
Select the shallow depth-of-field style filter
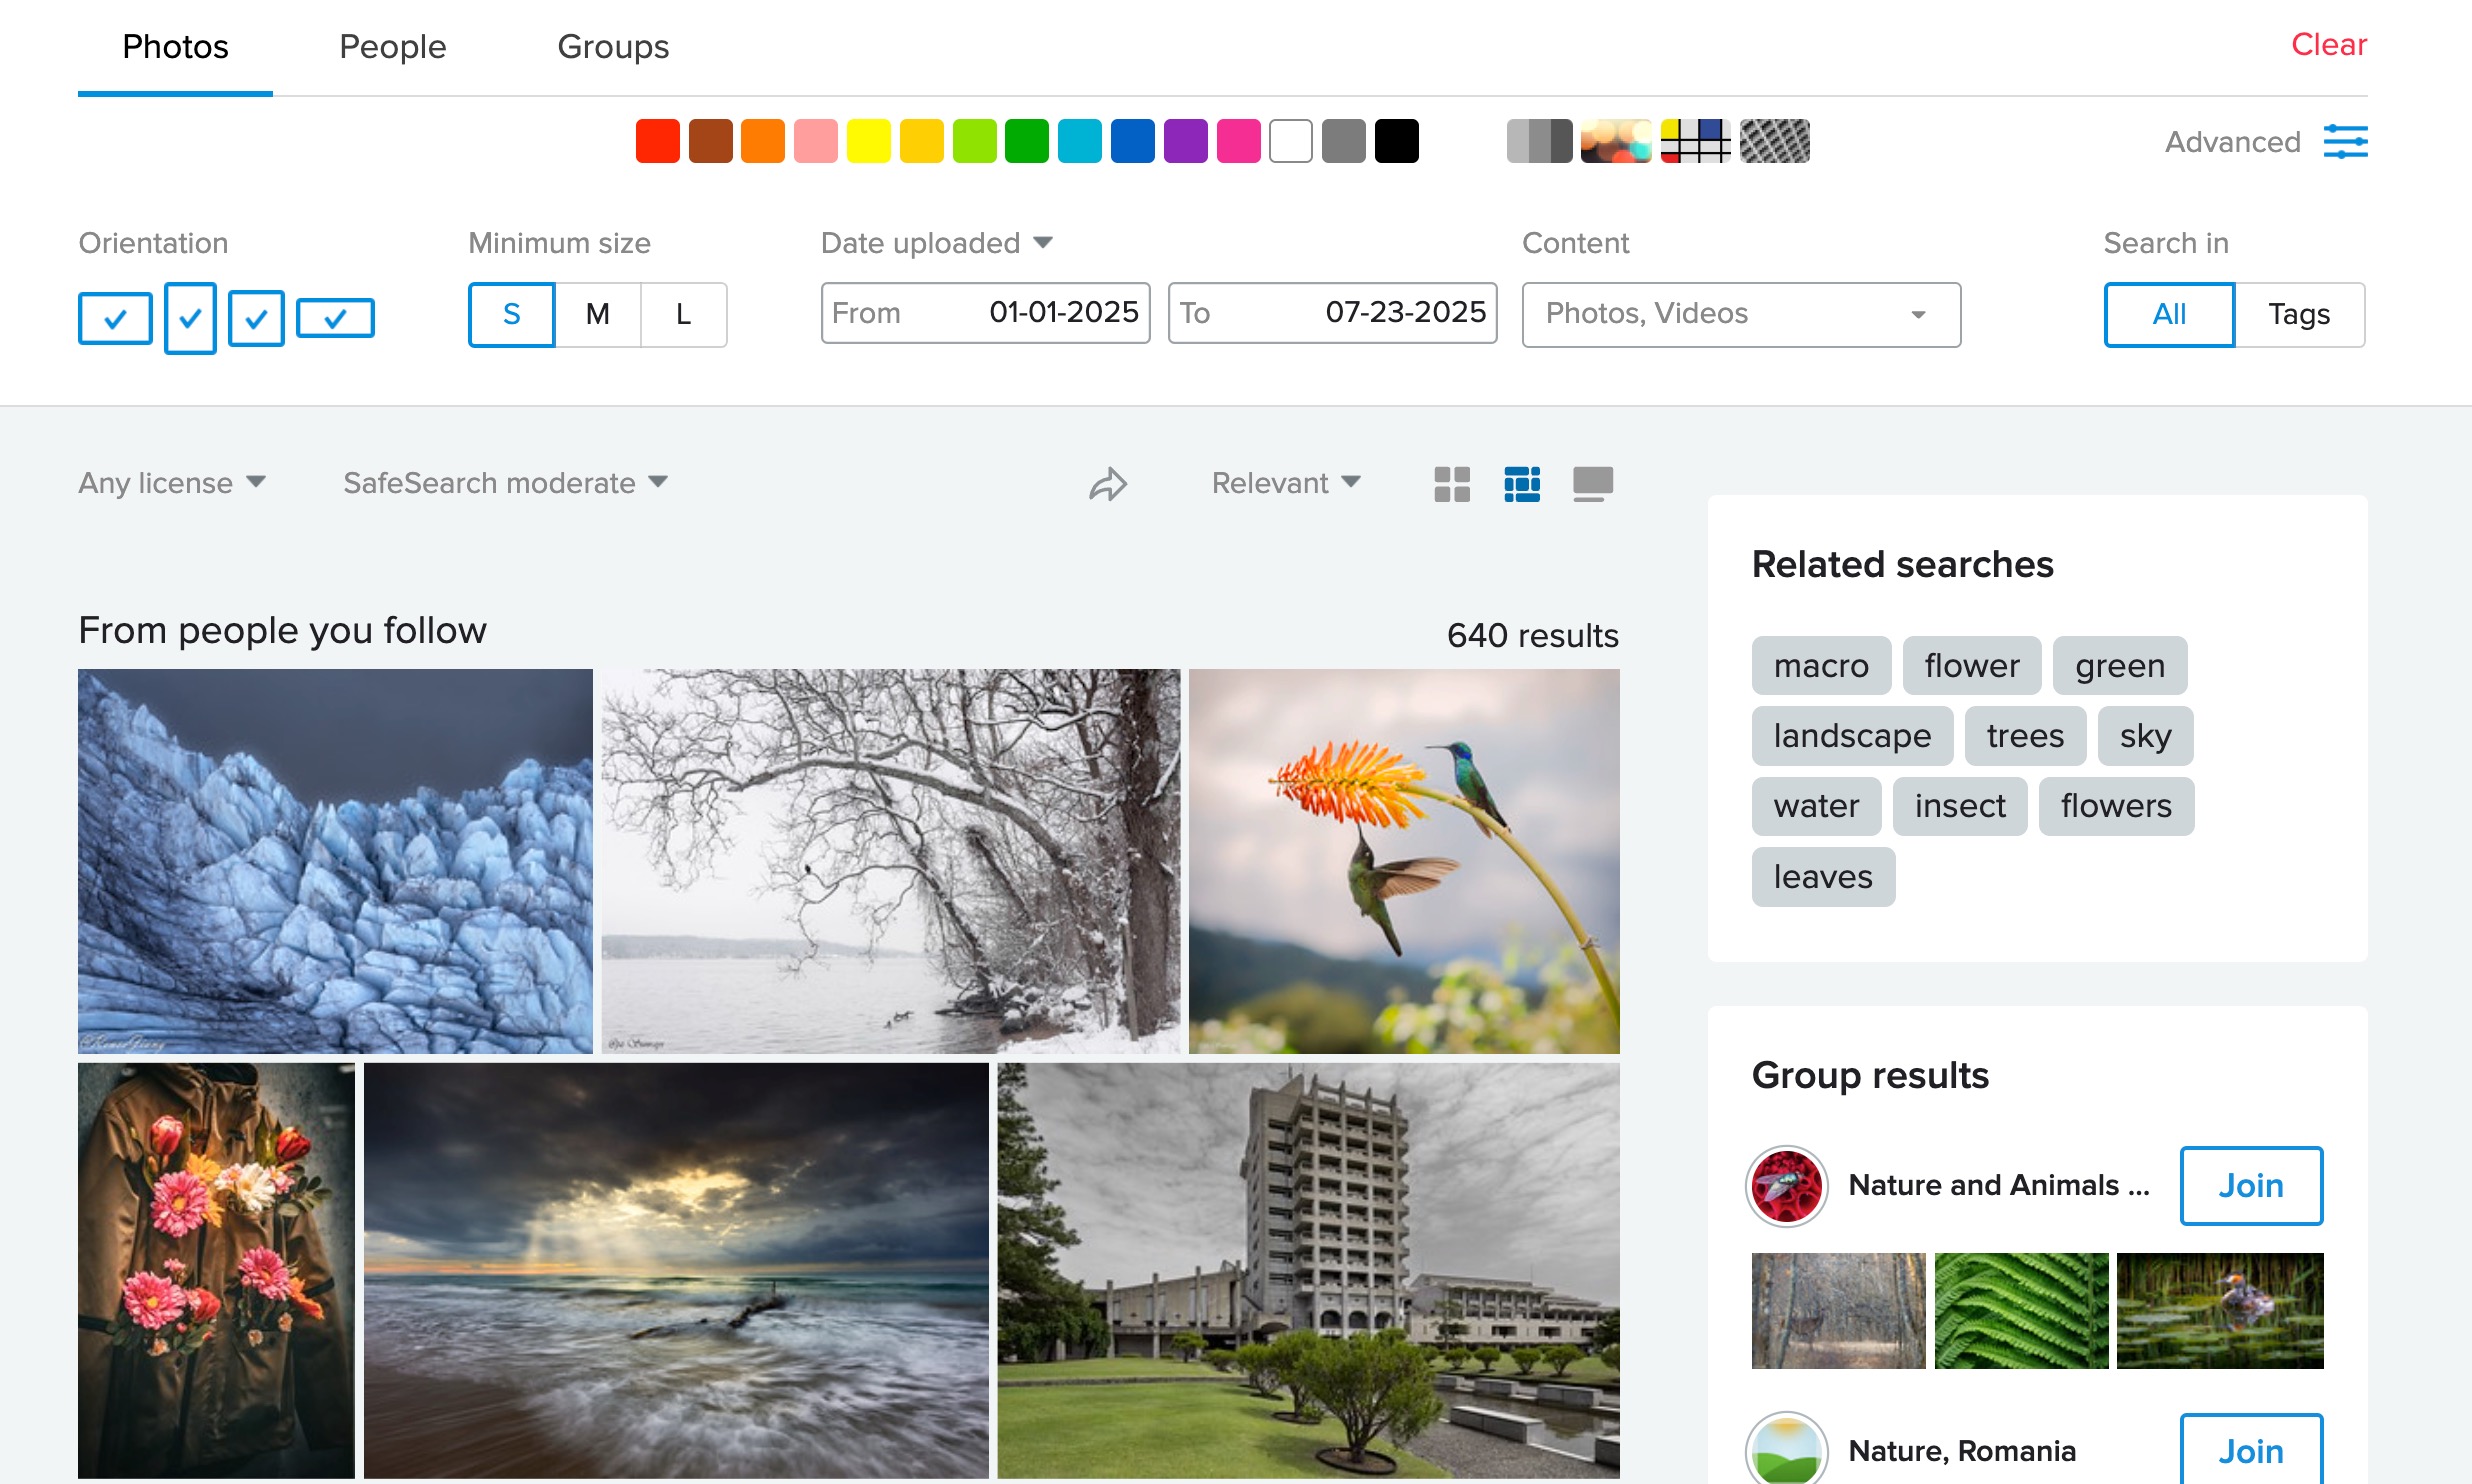[1617, 142]
